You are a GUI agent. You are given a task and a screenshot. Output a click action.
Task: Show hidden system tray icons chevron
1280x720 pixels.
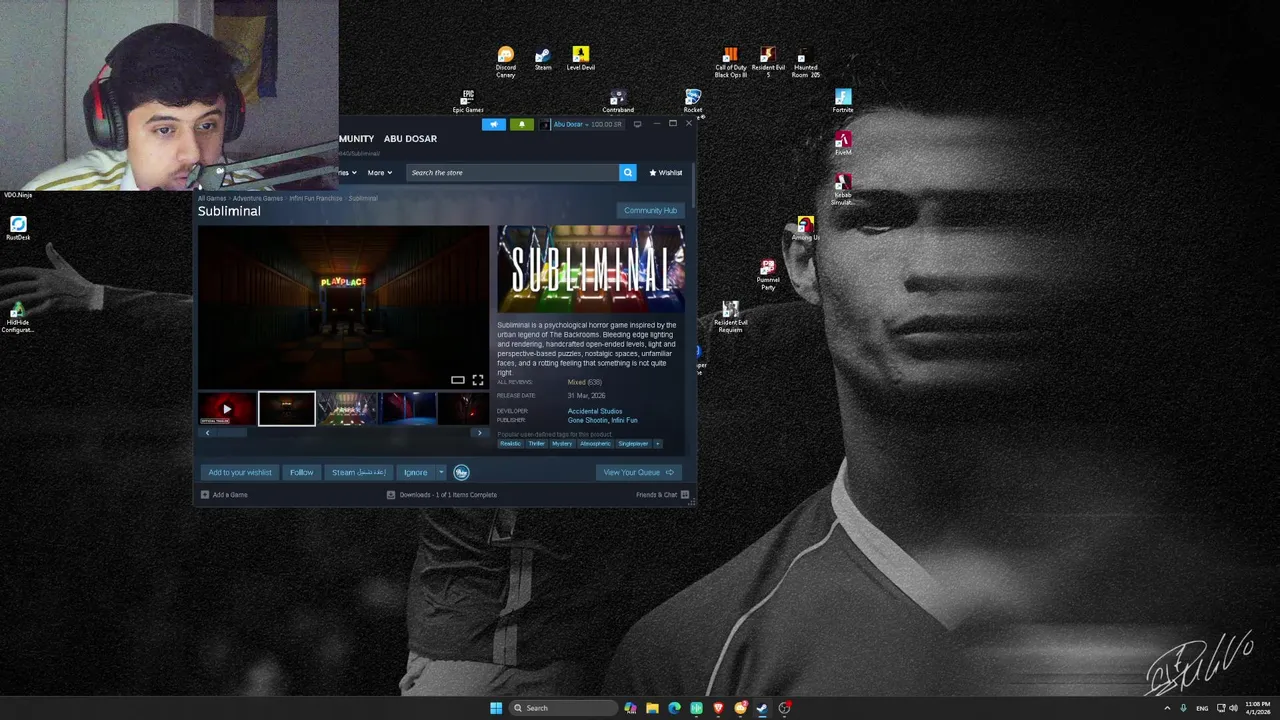[x=1167, y=708]
